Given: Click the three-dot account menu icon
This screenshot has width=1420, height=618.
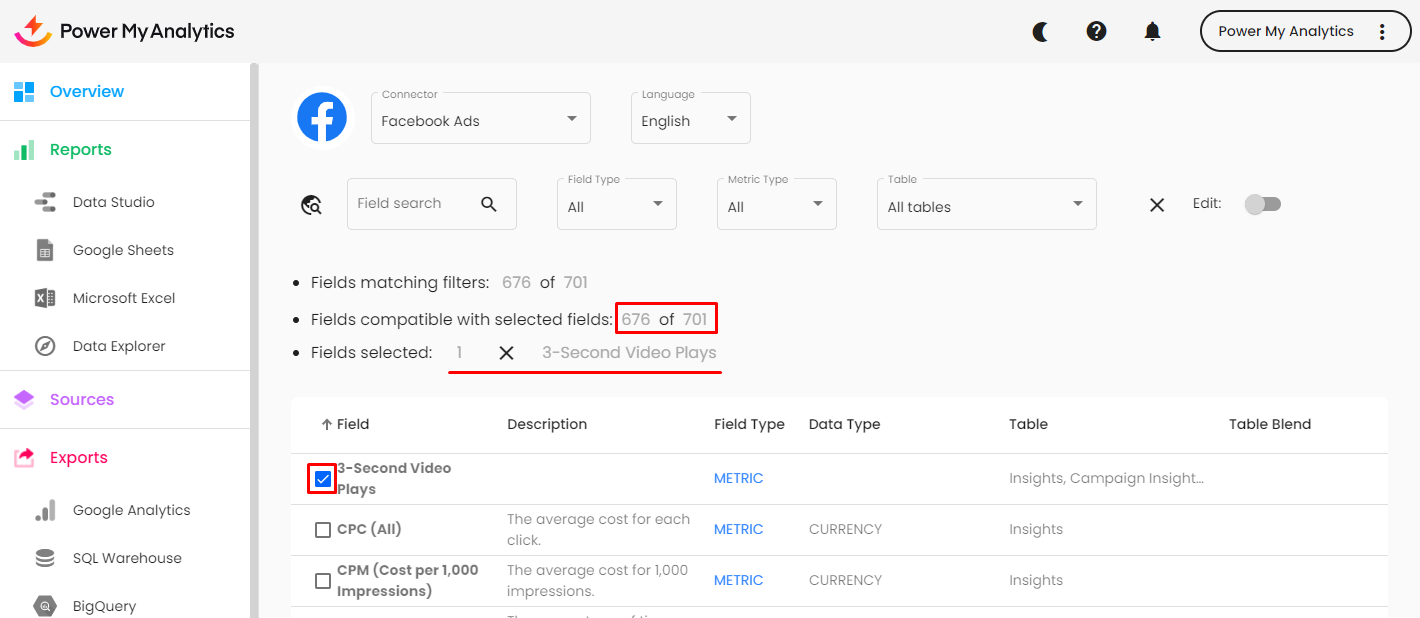Looking at the screenshot, I should coord(1382,32).
